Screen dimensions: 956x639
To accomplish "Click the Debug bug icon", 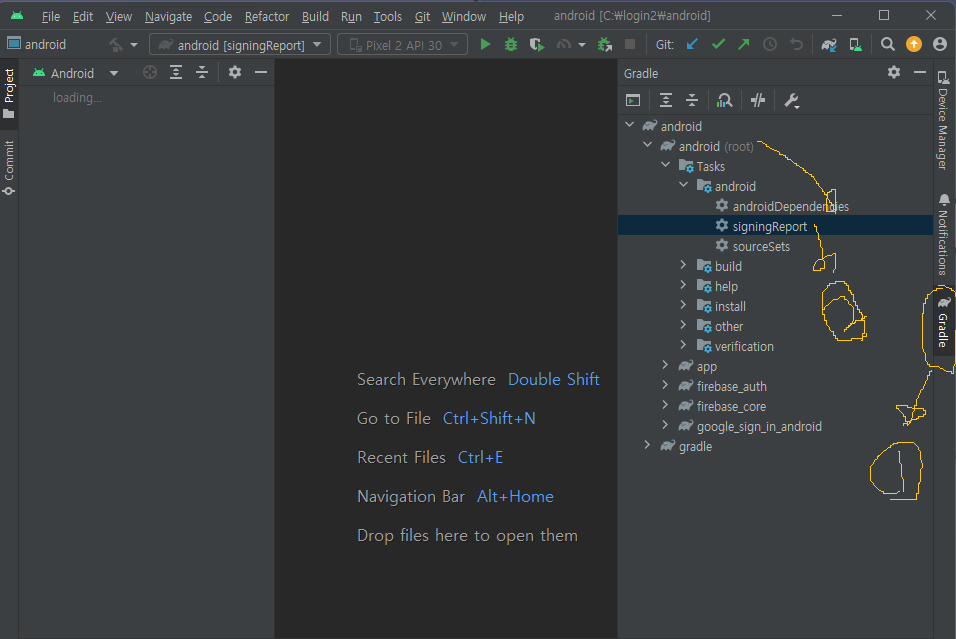I will [511, 45].
